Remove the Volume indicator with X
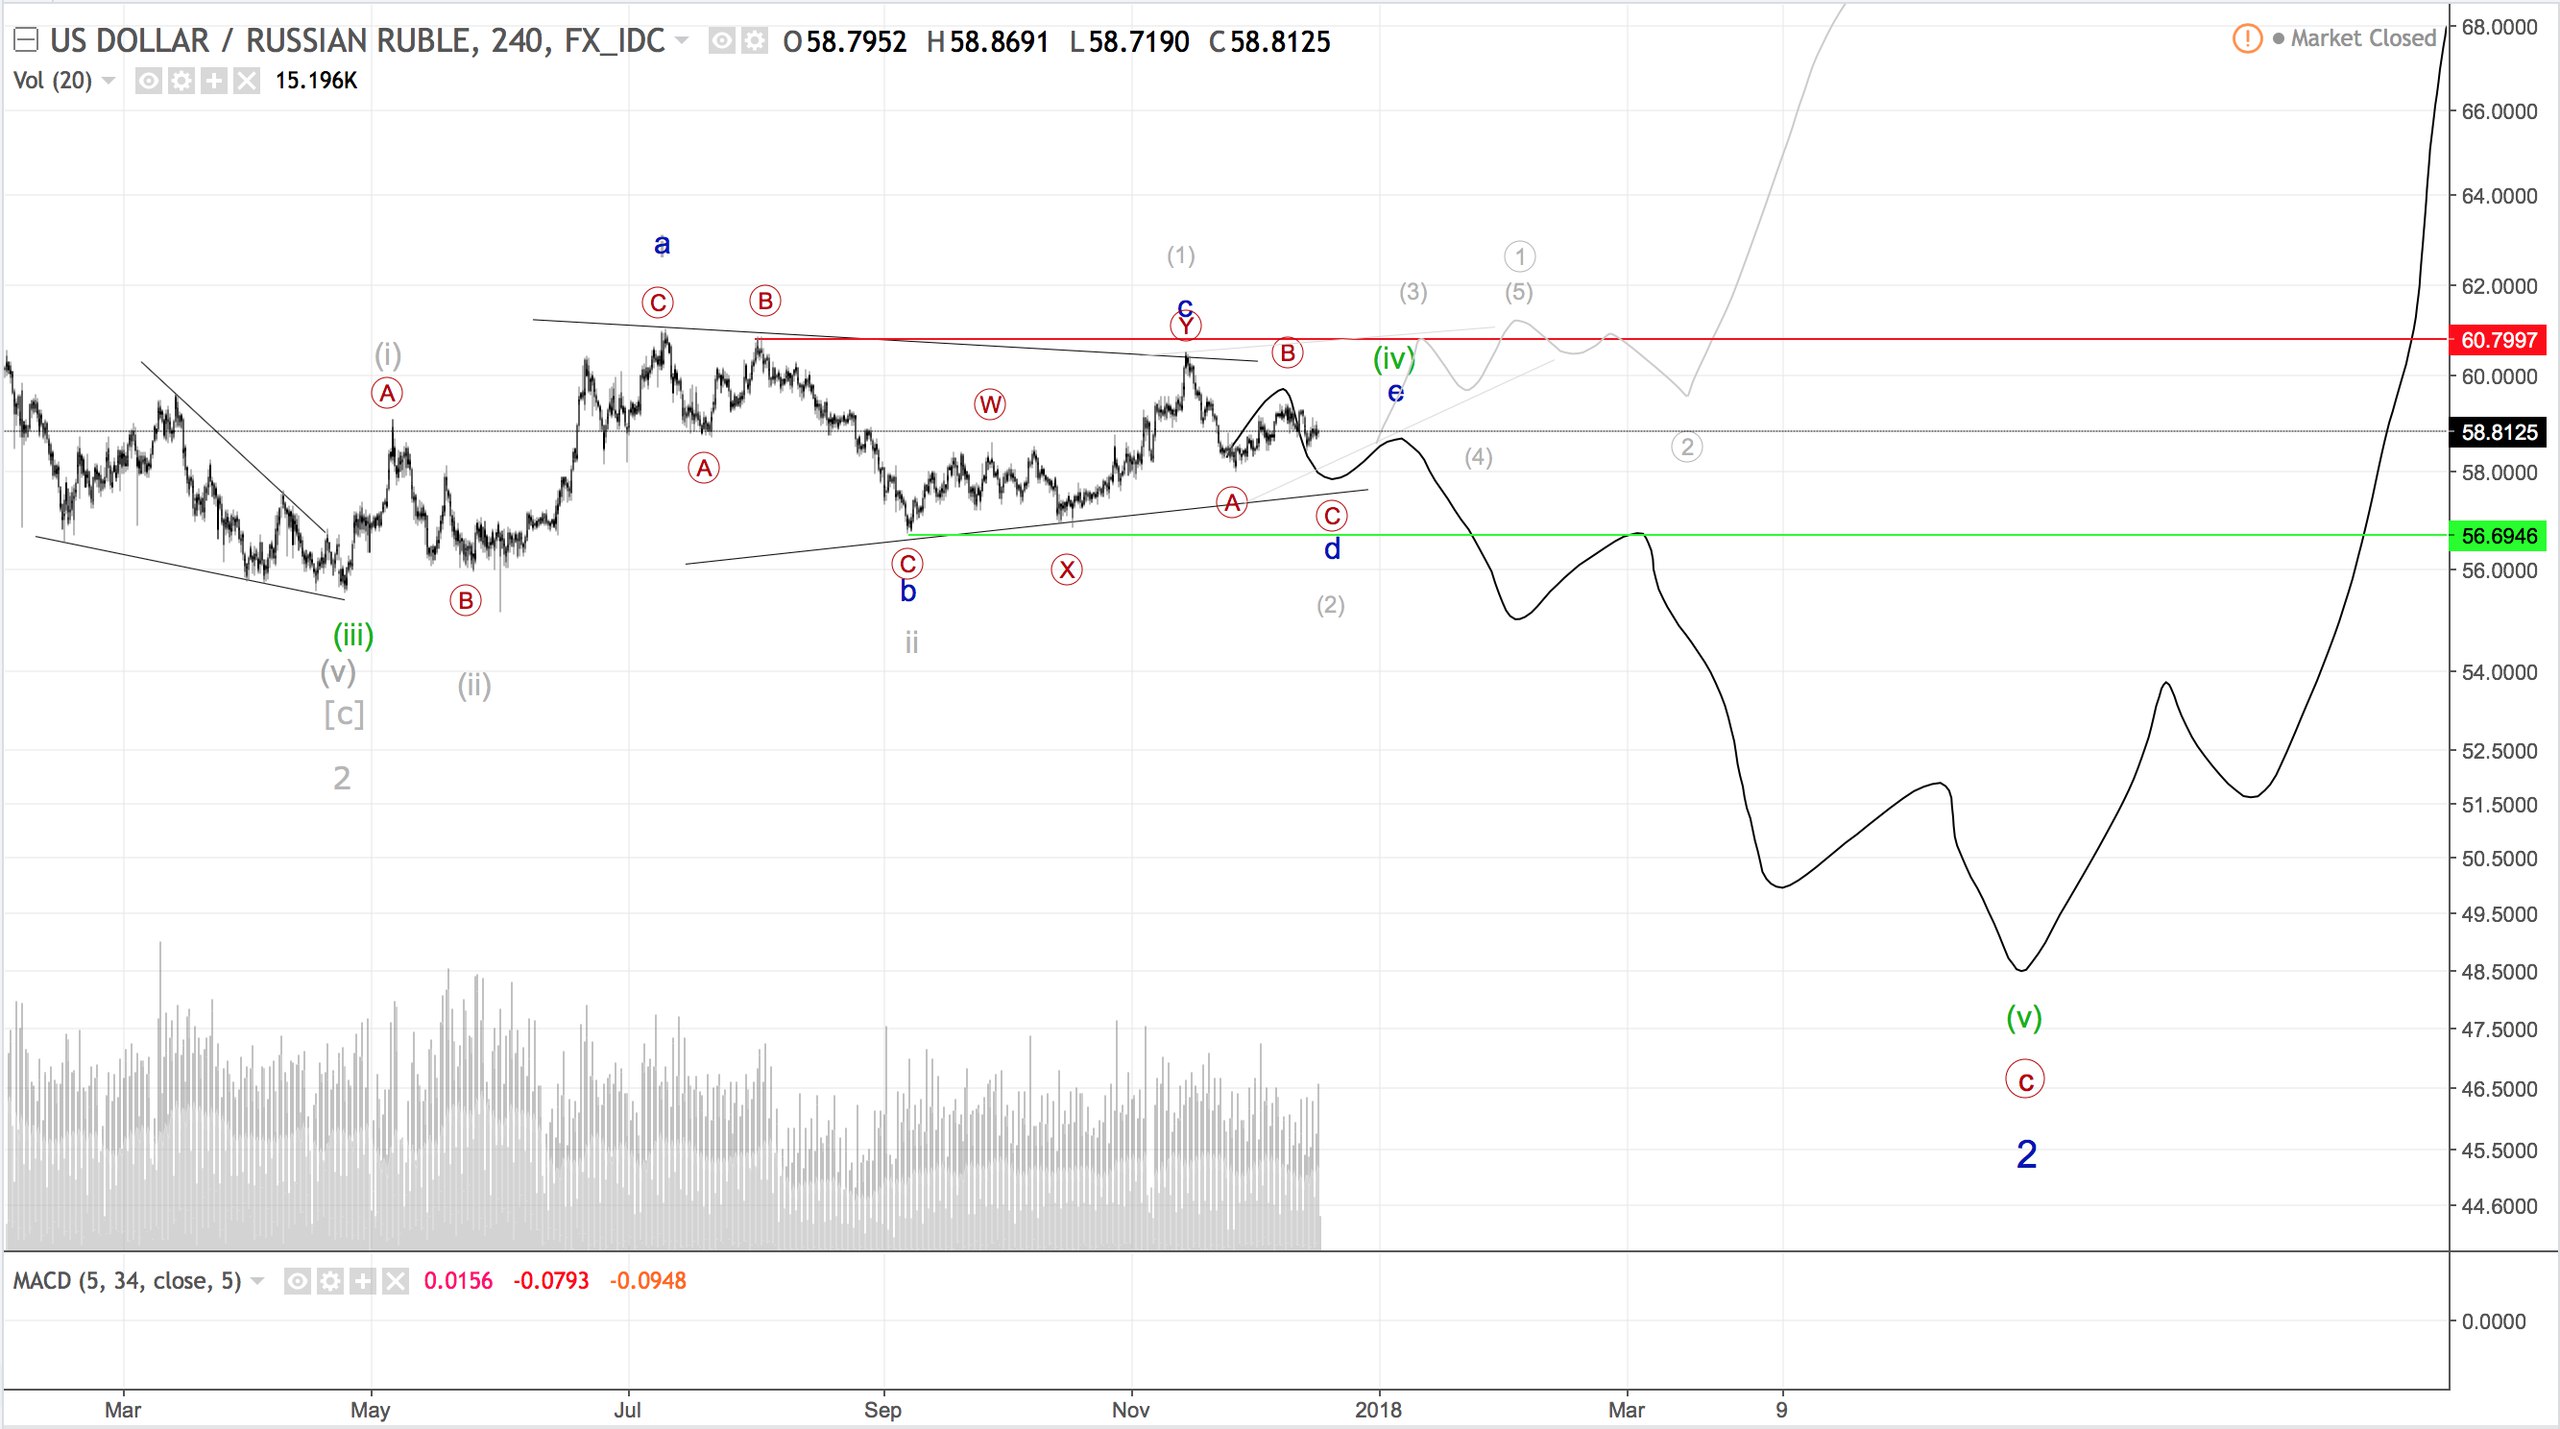2560x1429 pixels. (246, 81)
